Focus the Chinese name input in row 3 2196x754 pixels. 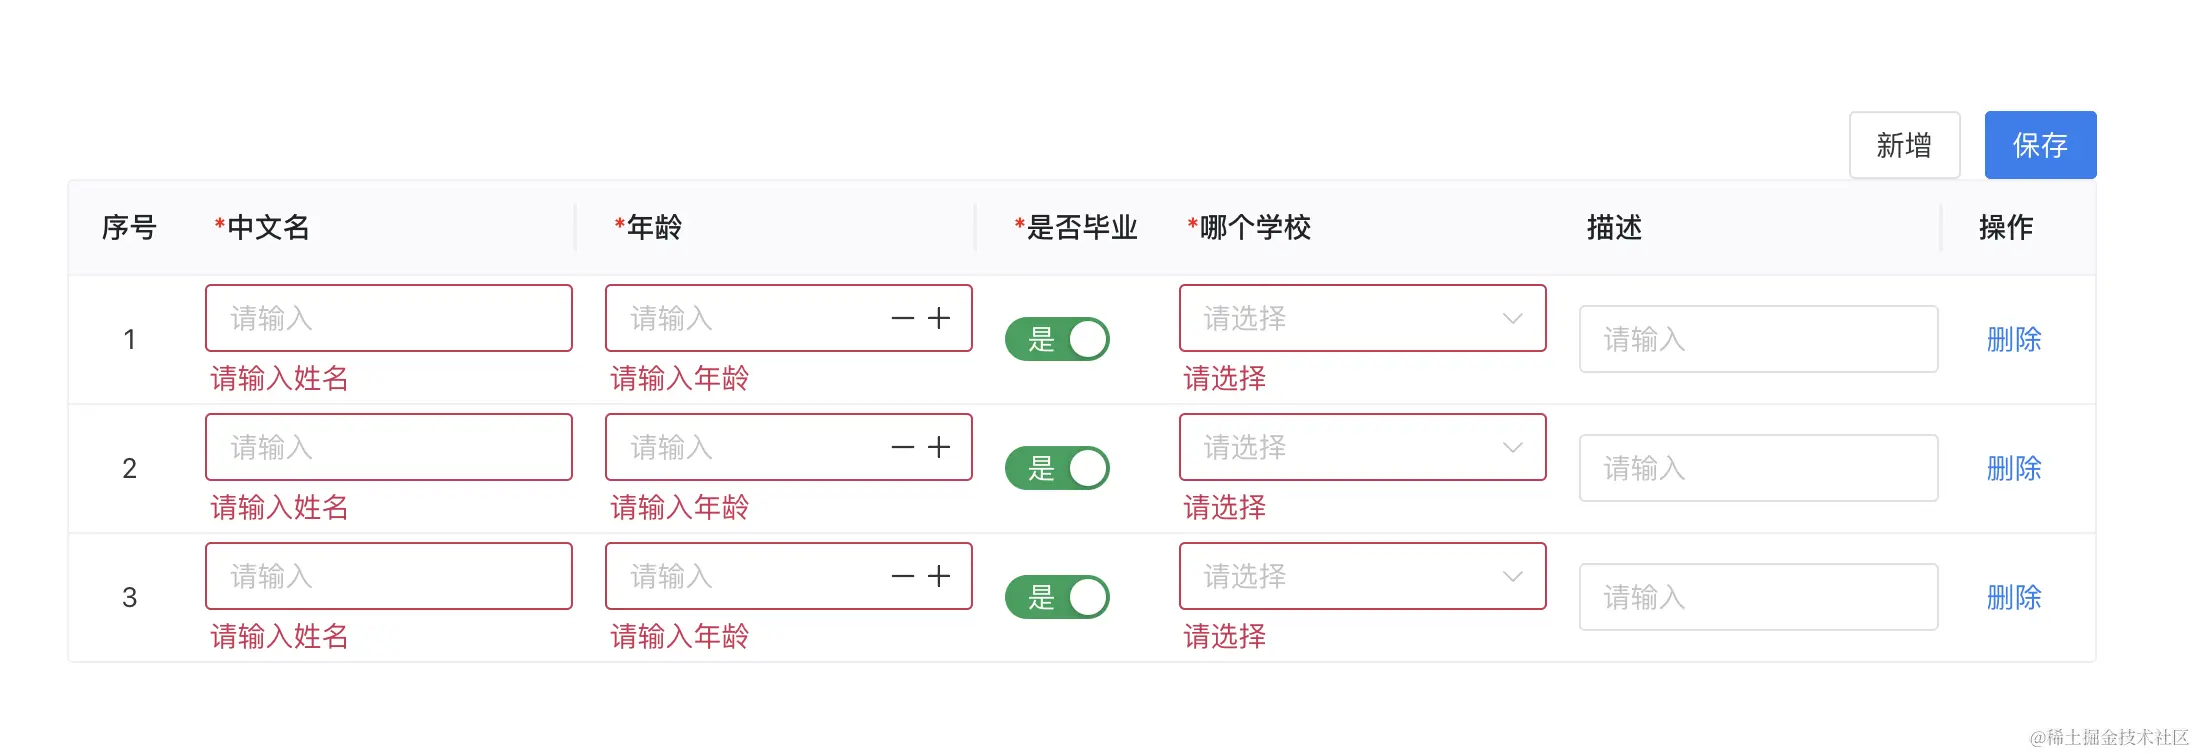(388, 576)
